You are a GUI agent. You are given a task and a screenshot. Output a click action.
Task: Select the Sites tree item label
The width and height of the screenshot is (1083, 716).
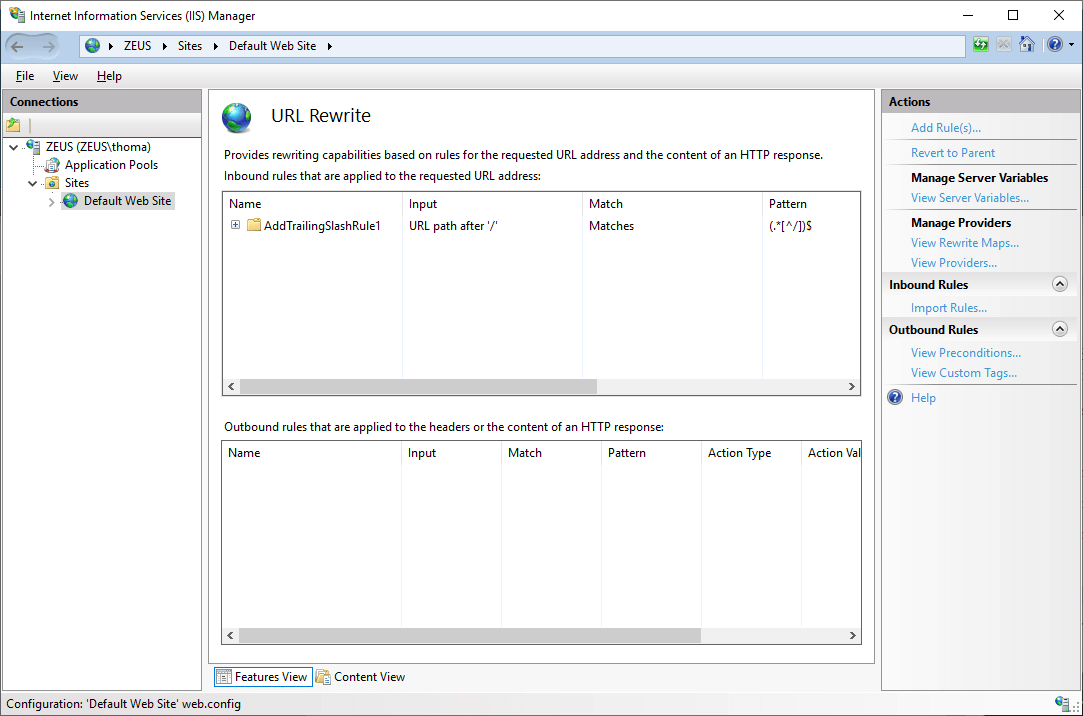coord(77,183)
